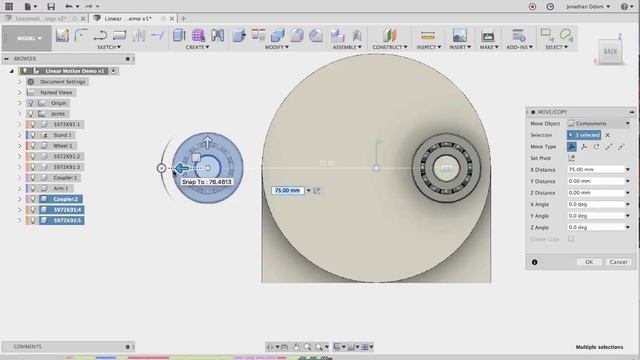This screenshot has width=640, height=360.
Task: Toggle lightbulb visibility for Coupler:2
Action: (33, 199)
